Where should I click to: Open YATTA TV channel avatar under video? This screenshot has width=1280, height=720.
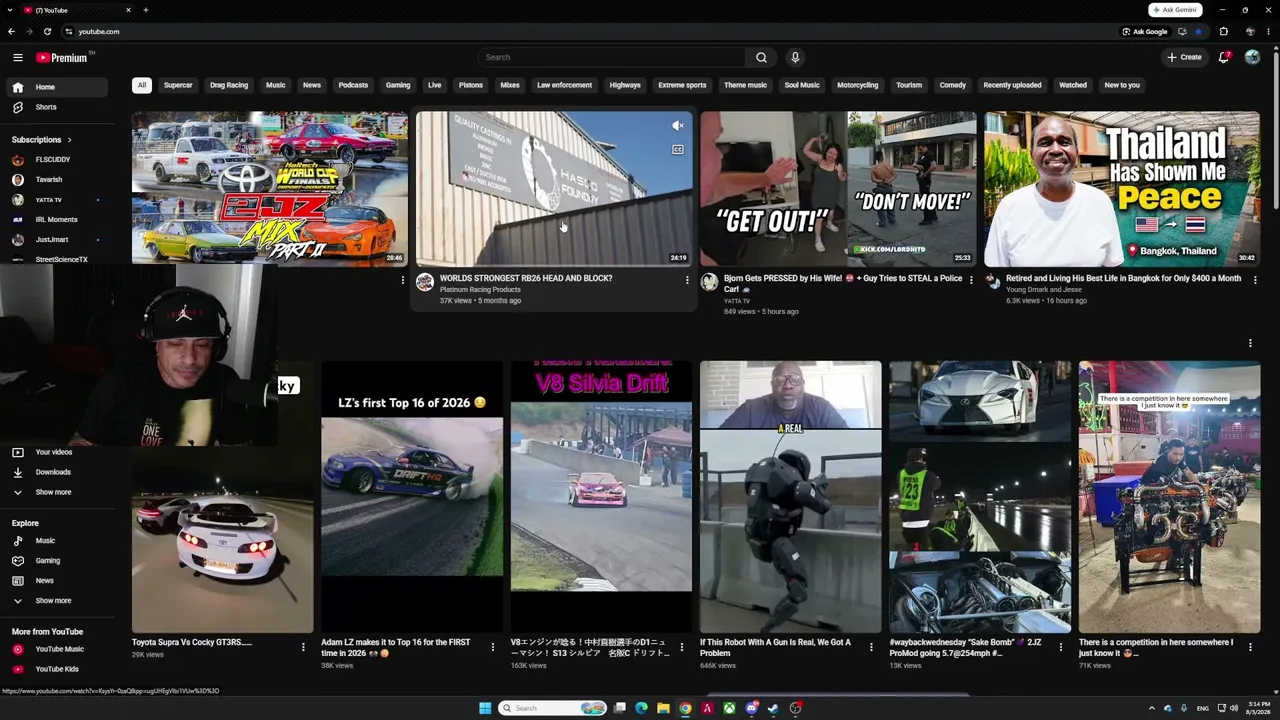pos(709,283)
